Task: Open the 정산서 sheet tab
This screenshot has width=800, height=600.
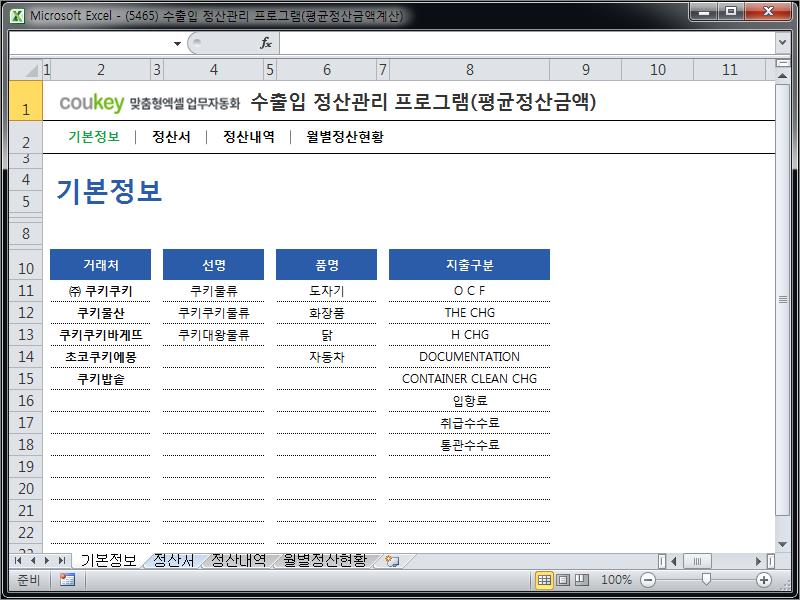Action: 173,561
